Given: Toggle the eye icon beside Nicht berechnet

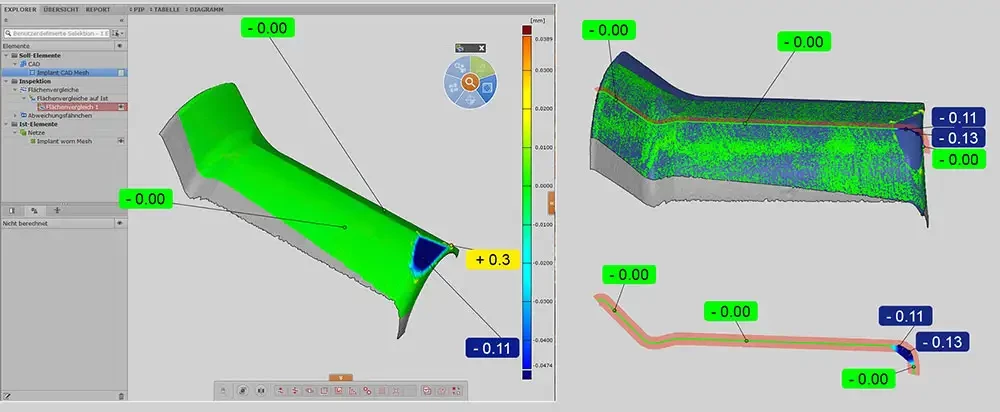Looking at the screenshot, I should click(120, 224).
